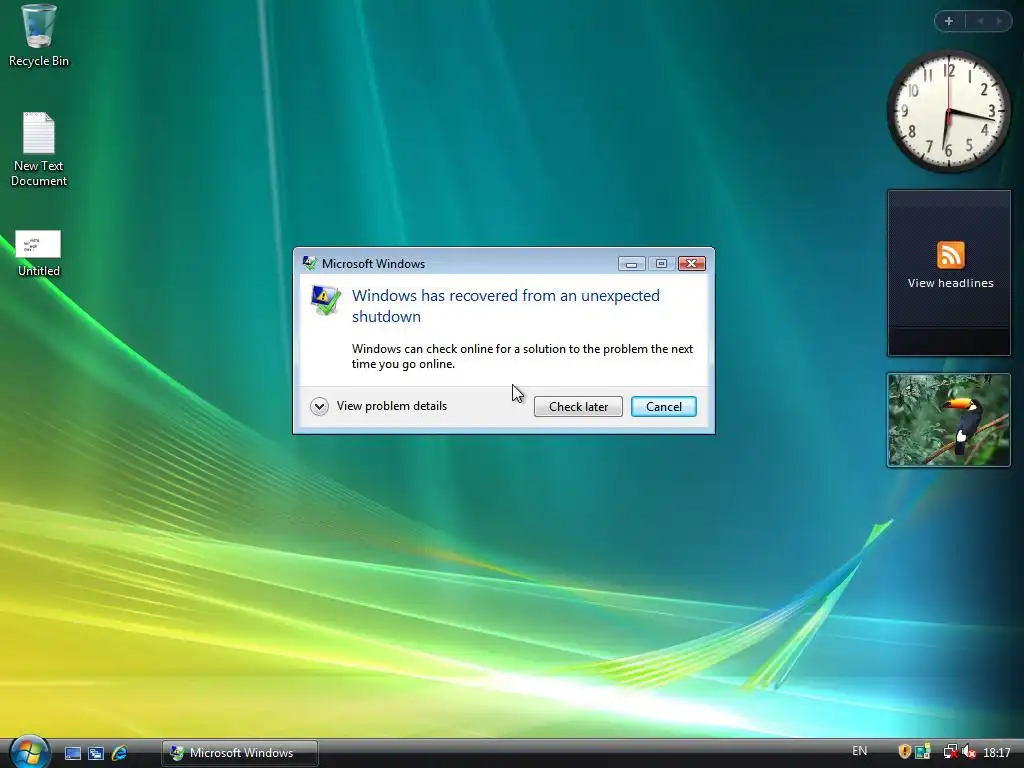
Task: Click the sidebar next gadgets arrow
Action: click(999, 21)
